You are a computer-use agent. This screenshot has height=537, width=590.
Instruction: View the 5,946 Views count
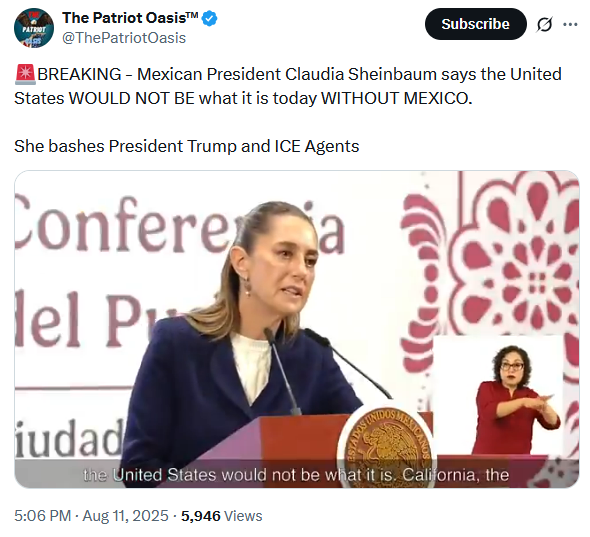click(x=222, y=516)
